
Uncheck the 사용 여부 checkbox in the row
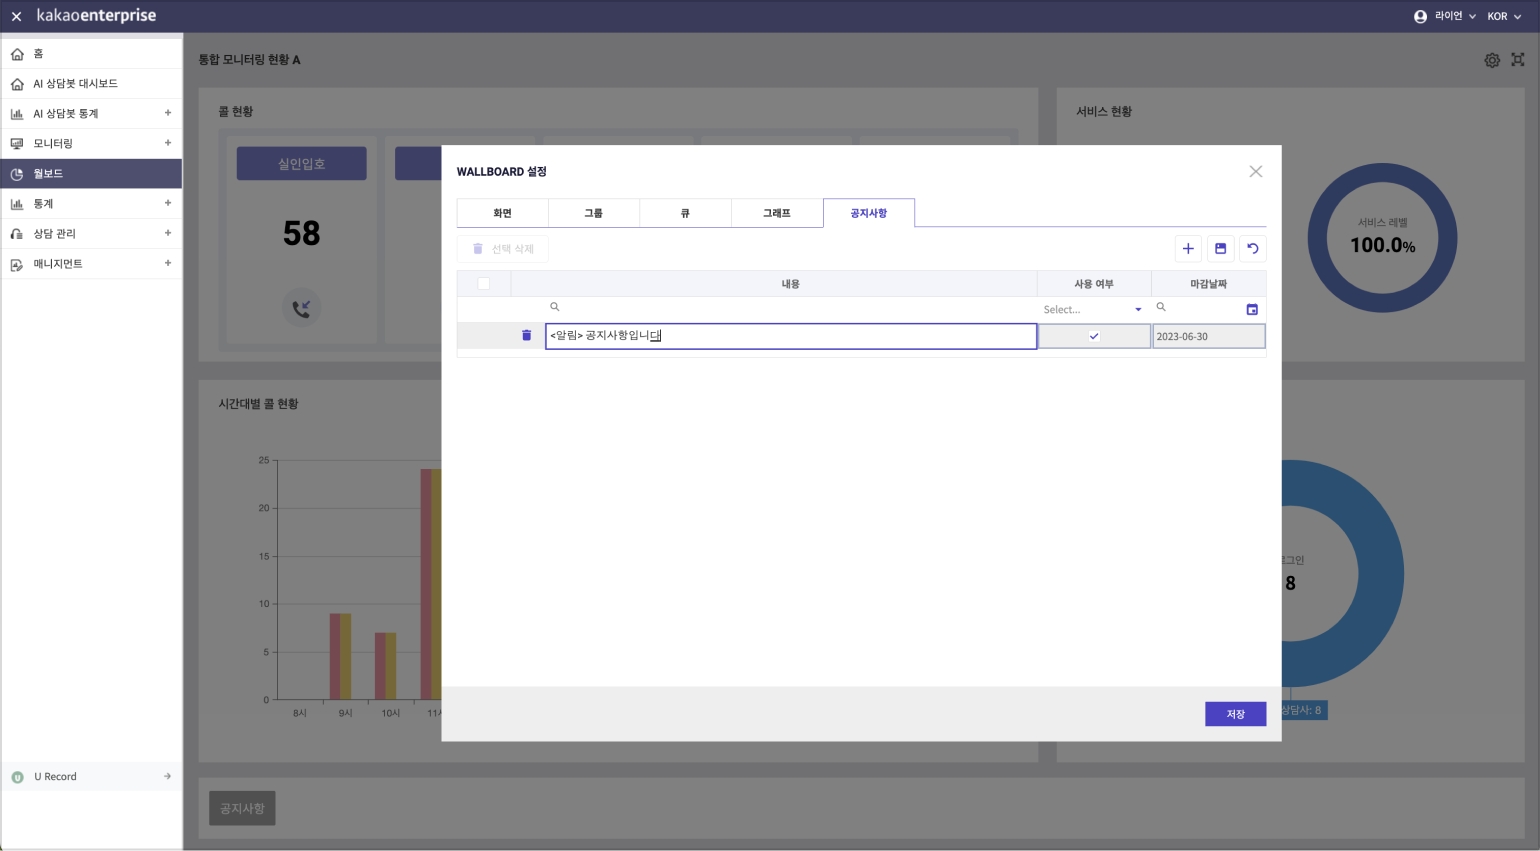coord(1094,337)
